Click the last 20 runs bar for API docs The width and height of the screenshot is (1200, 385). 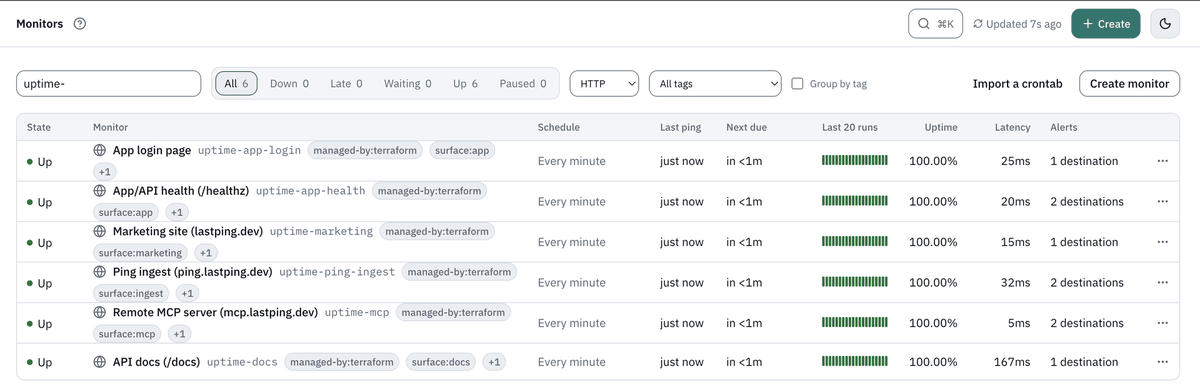pos(854,362)
